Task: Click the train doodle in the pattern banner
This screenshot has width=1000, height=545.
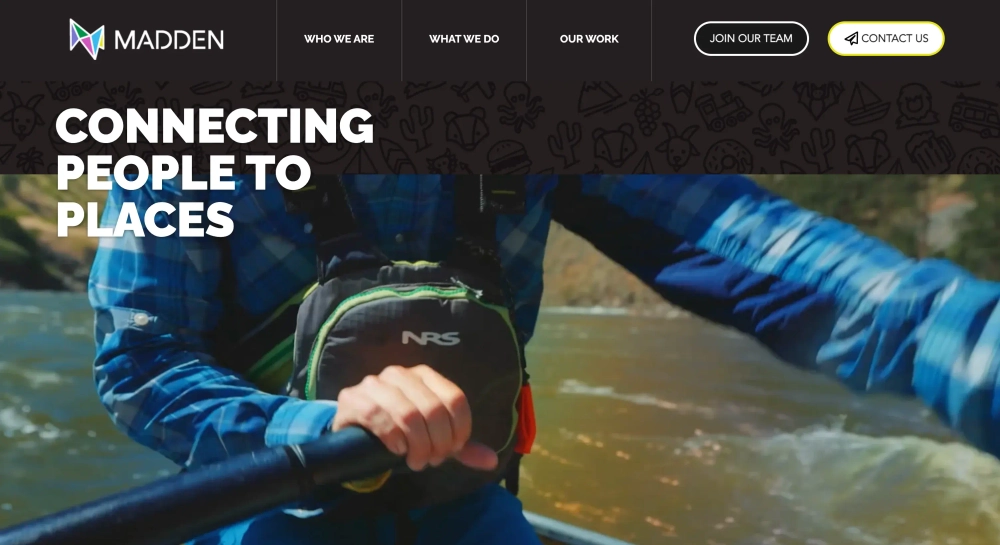Action: 723,110
